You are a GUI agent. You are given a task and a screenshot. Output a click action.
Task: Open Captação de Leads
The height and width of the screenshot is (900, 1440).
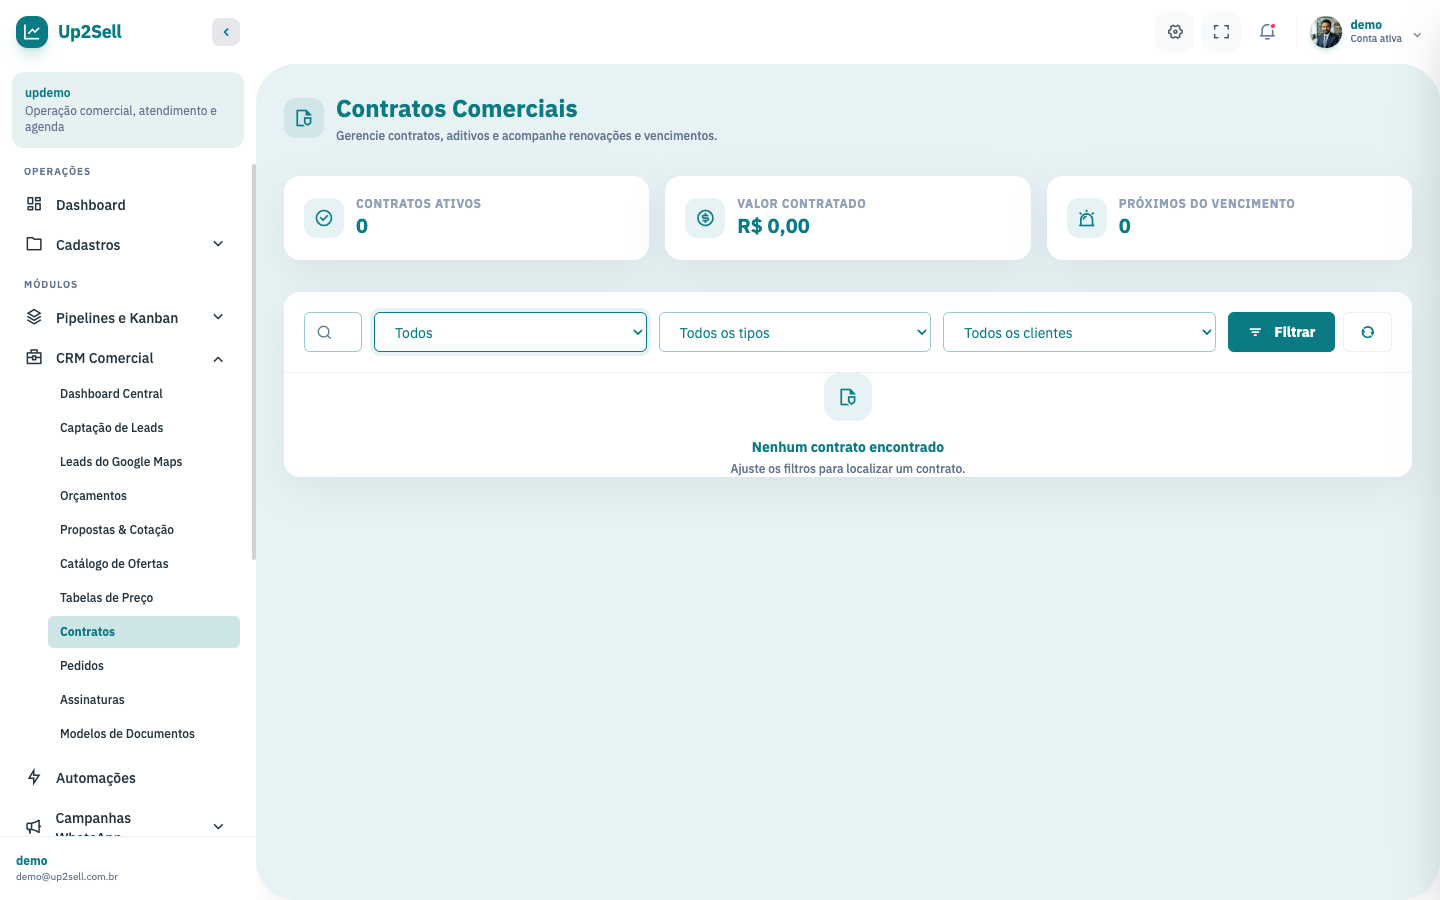[144, 428]
